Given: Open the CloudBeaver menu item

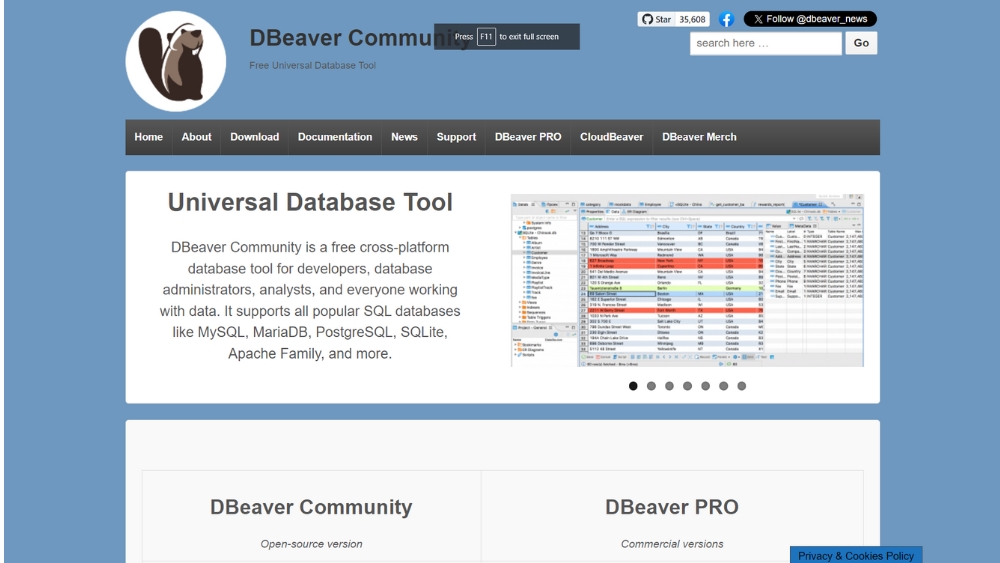Looking at the screenshot, I should (x=612, y=137).
